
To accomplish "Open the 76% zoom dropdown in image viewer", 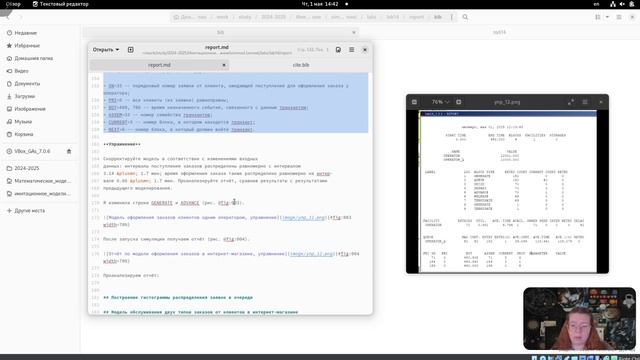I will (x=440, y=102).
